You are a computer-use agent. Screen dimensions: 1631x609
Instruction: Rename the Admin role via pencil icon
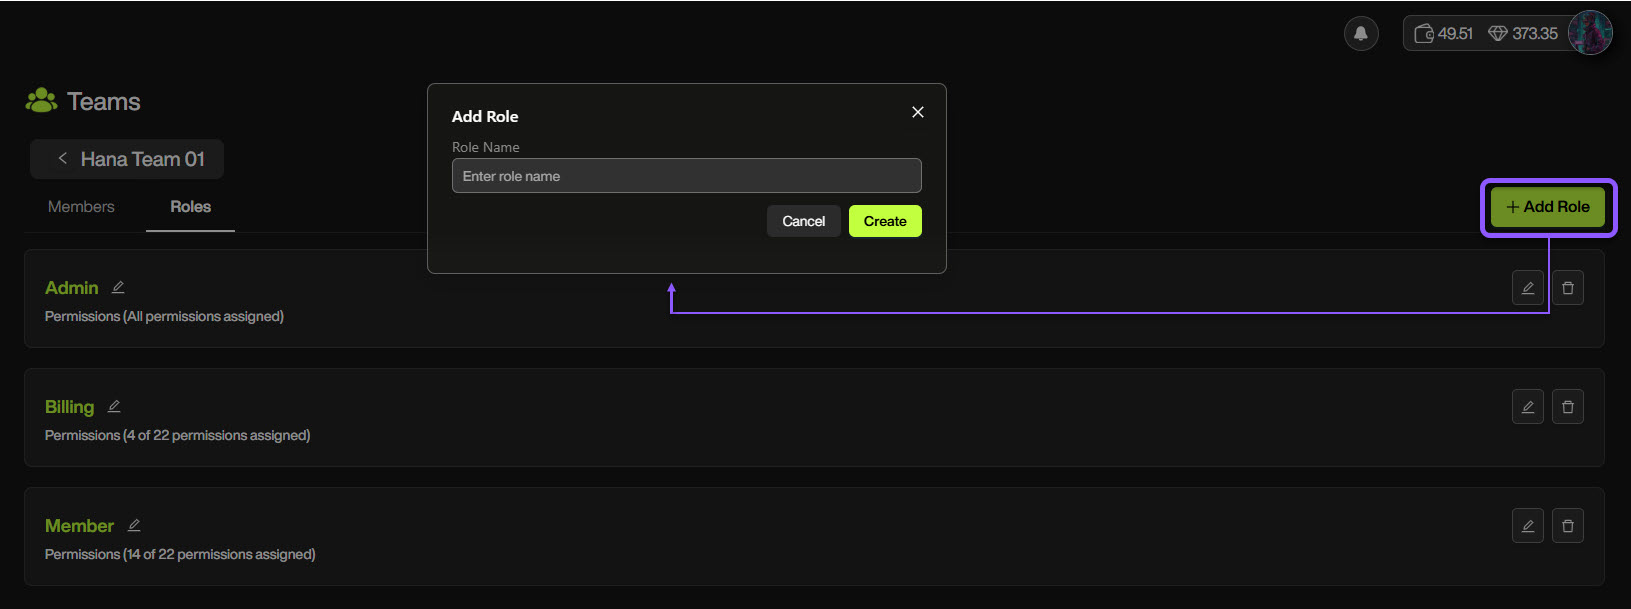point(118,288)
